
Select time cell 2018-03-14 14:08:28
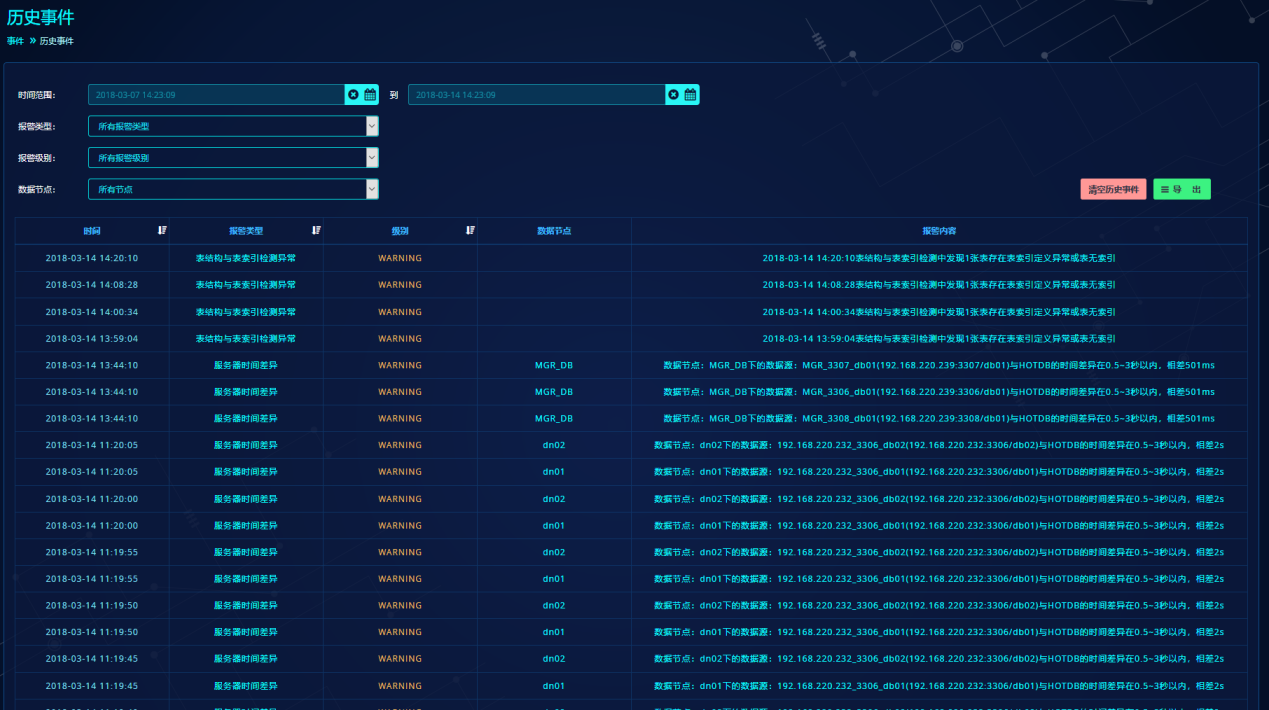(92, 285)
